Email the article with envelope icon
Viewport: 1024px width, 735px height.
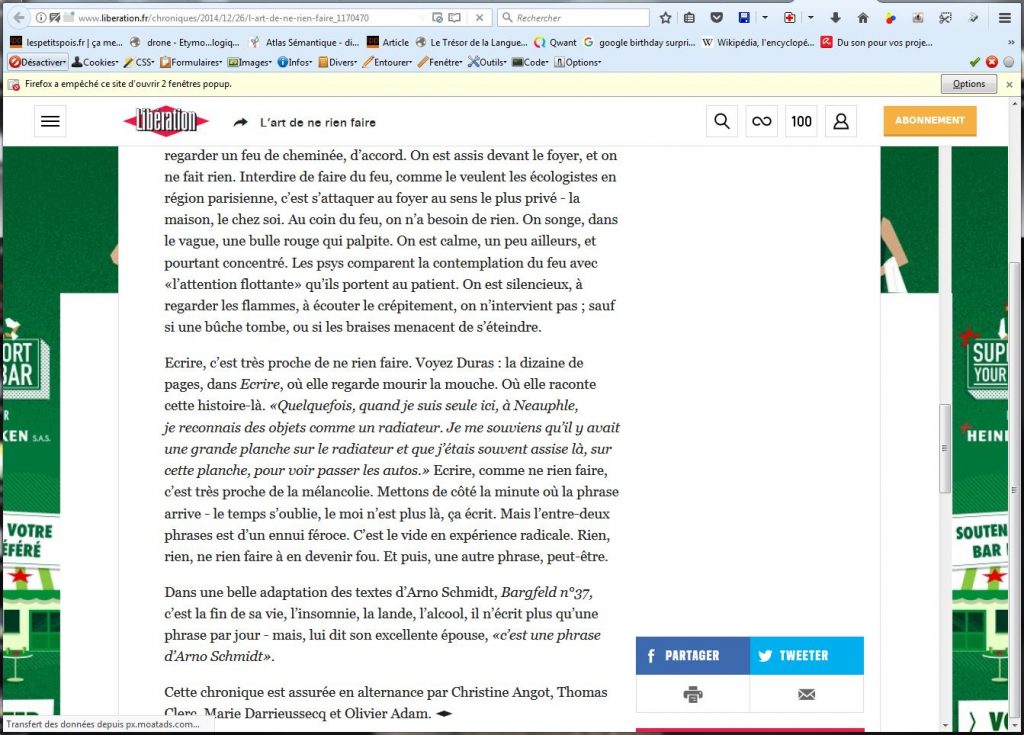click(807, 694)
